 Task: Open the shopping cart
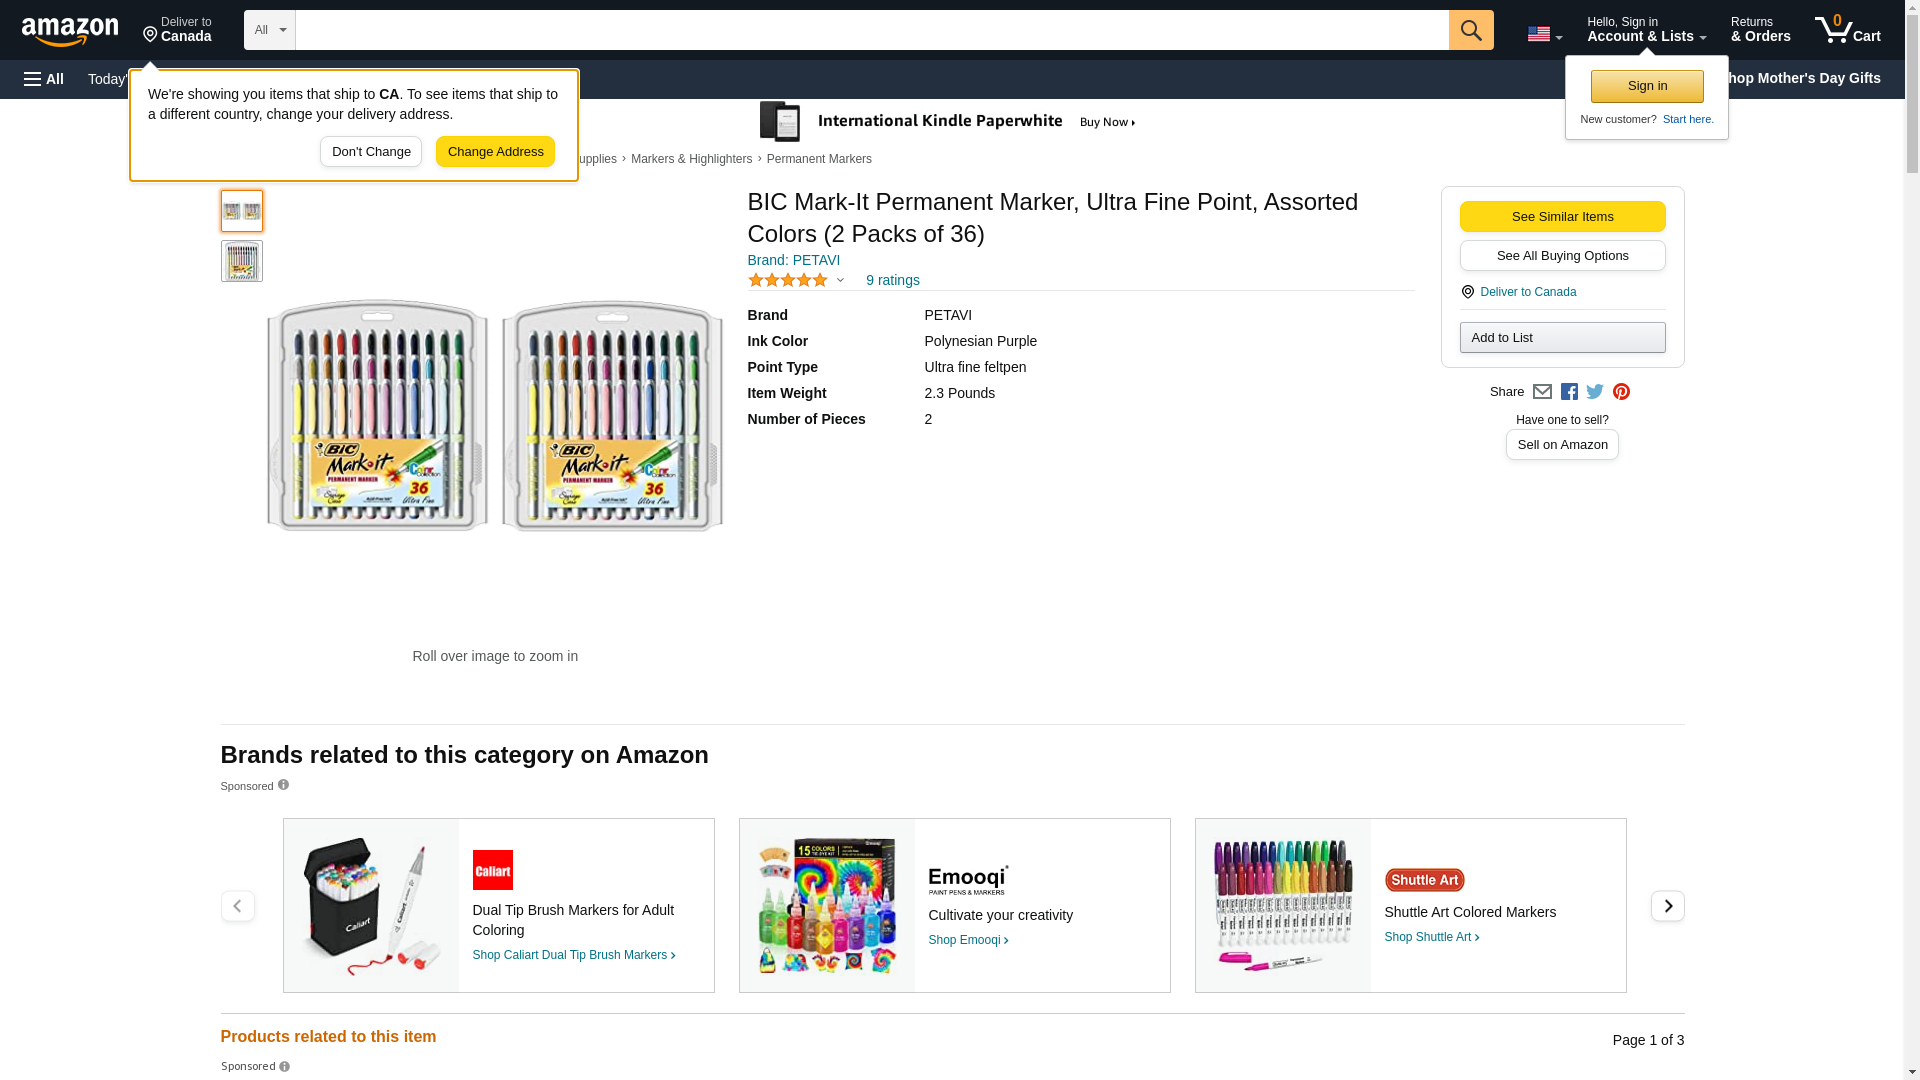(x=1847, y=30)
